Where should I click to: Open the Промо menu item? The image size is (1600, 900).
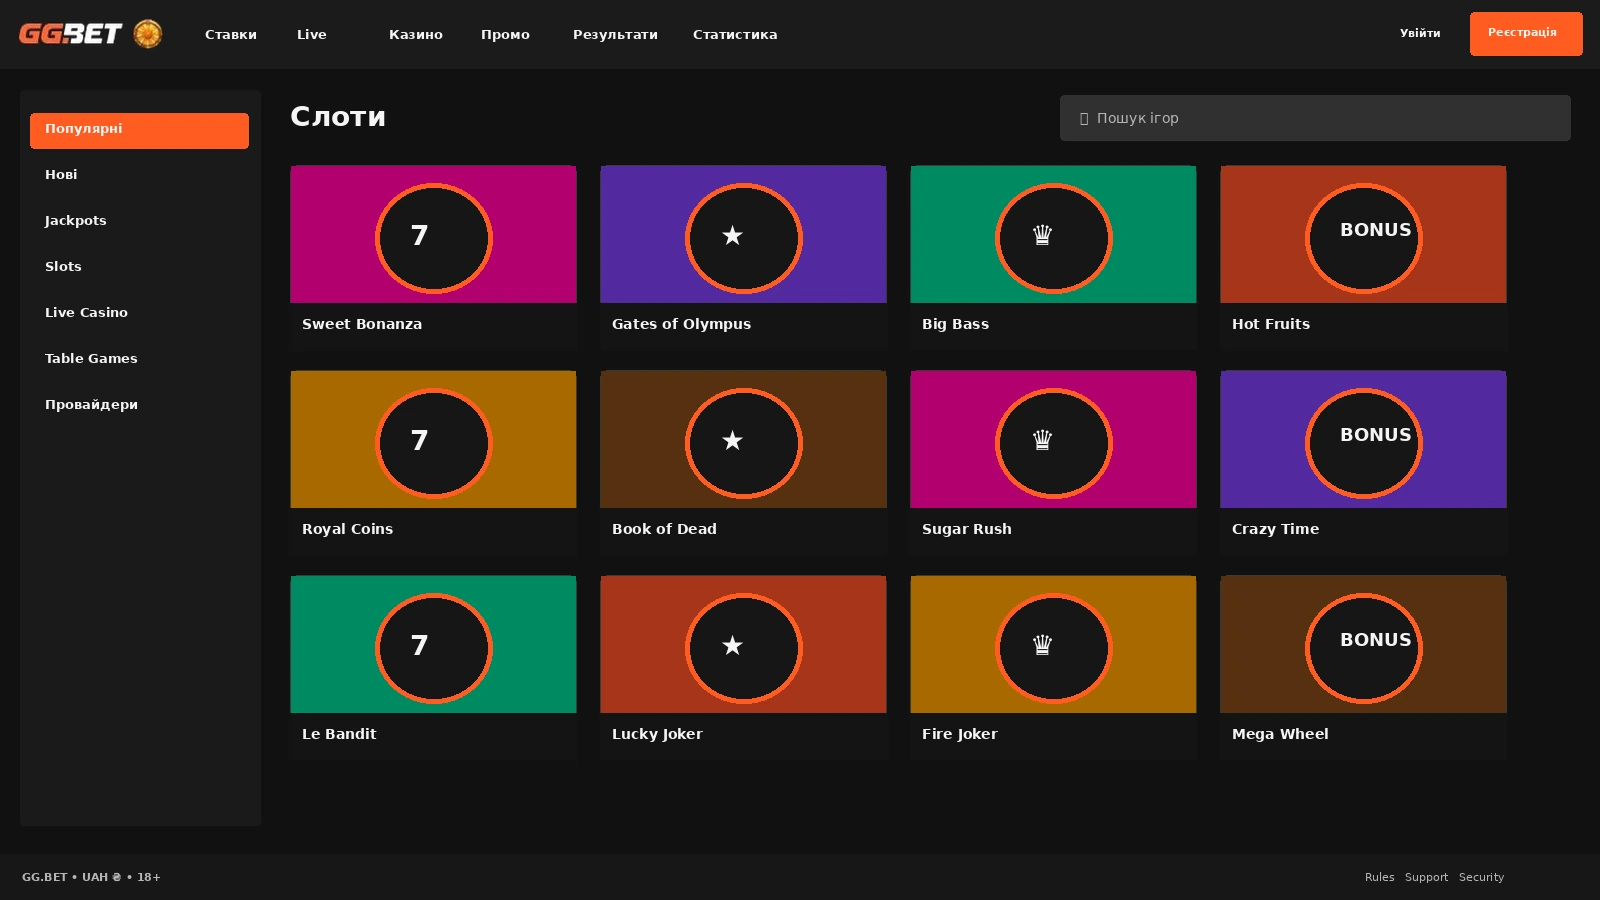pos(505,34)
